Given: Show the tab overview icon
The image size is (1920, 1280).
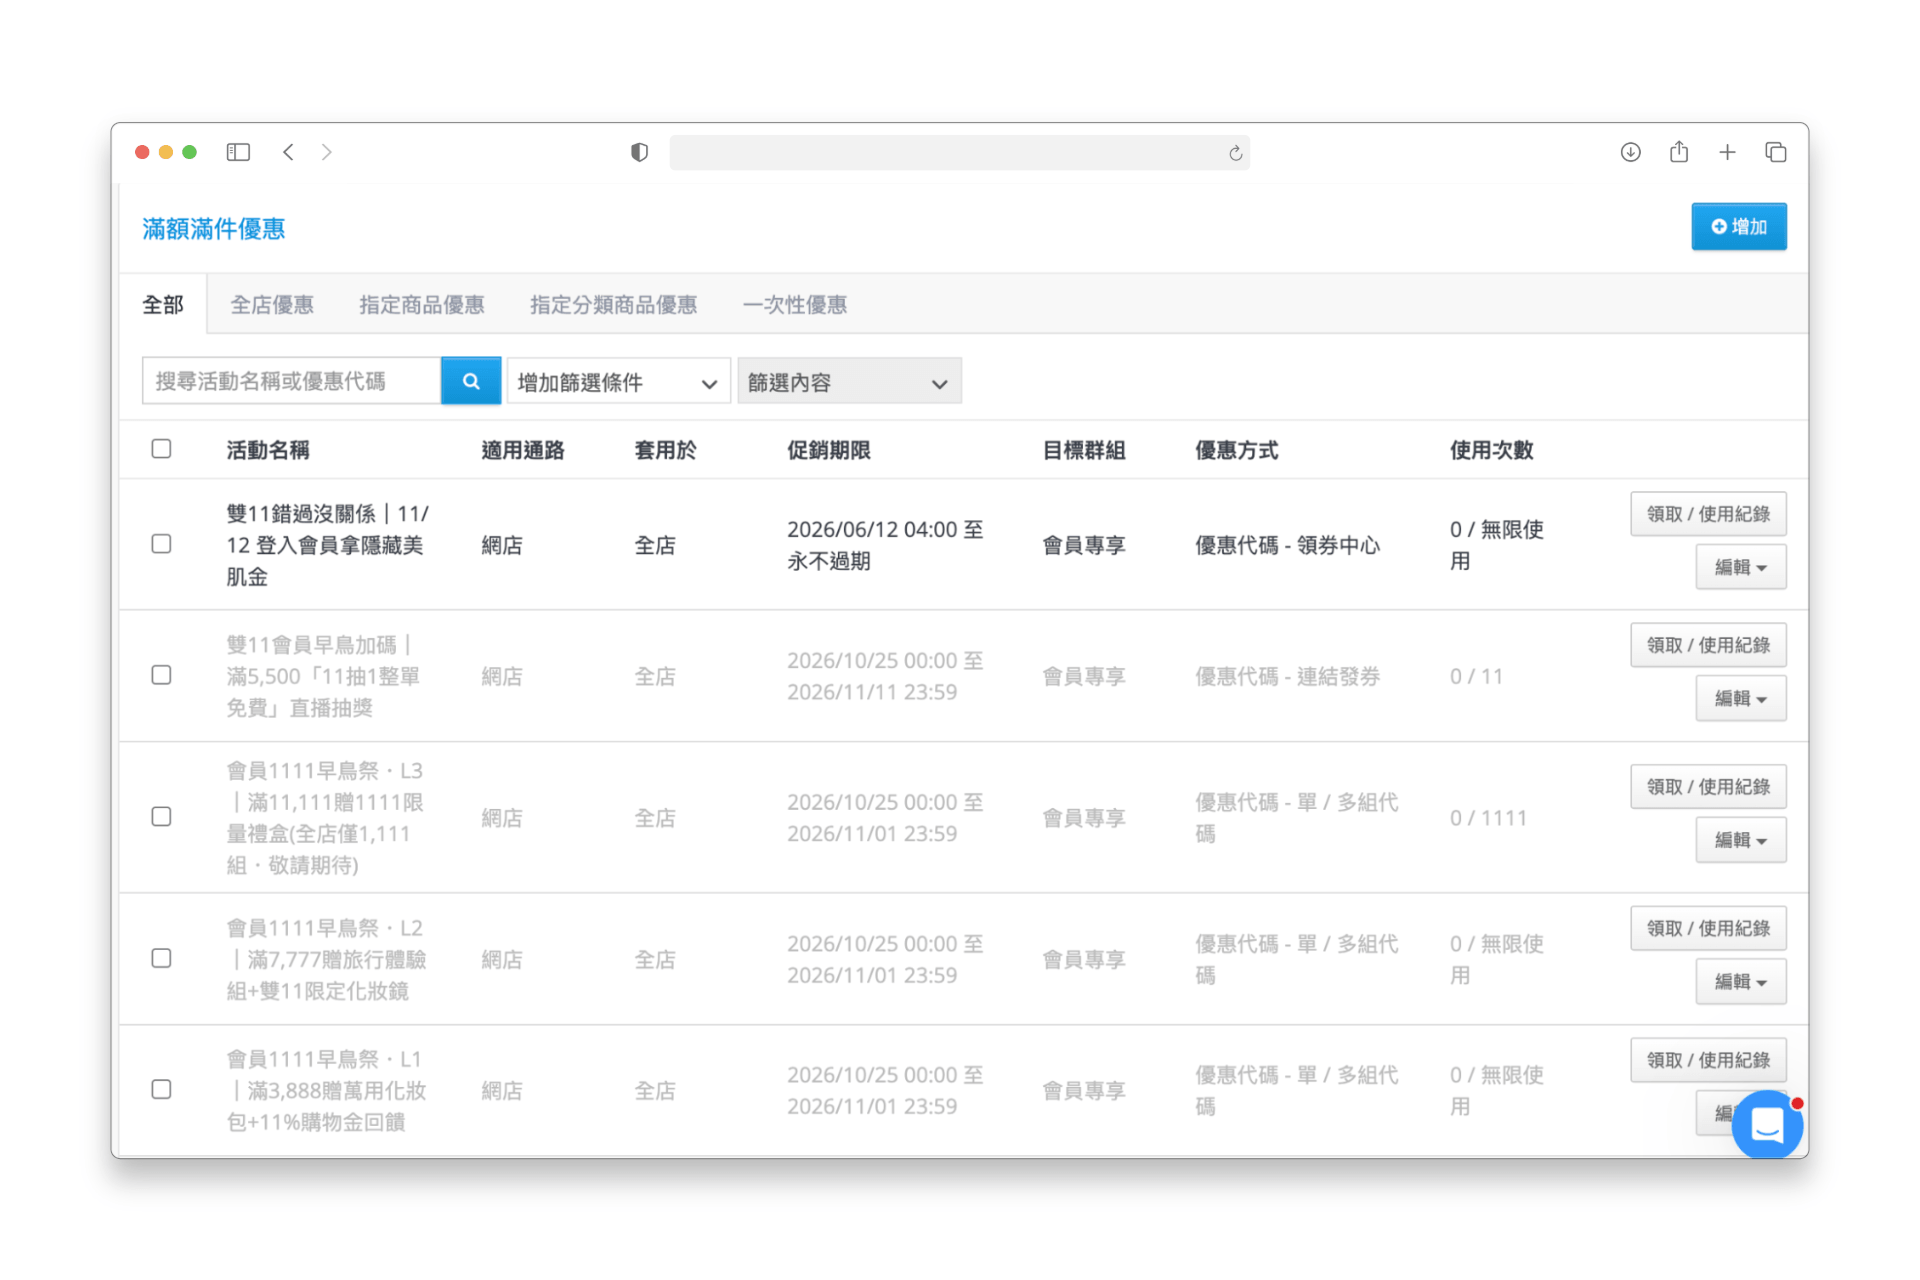Looking at the screenshot, I should [1776, 152].
